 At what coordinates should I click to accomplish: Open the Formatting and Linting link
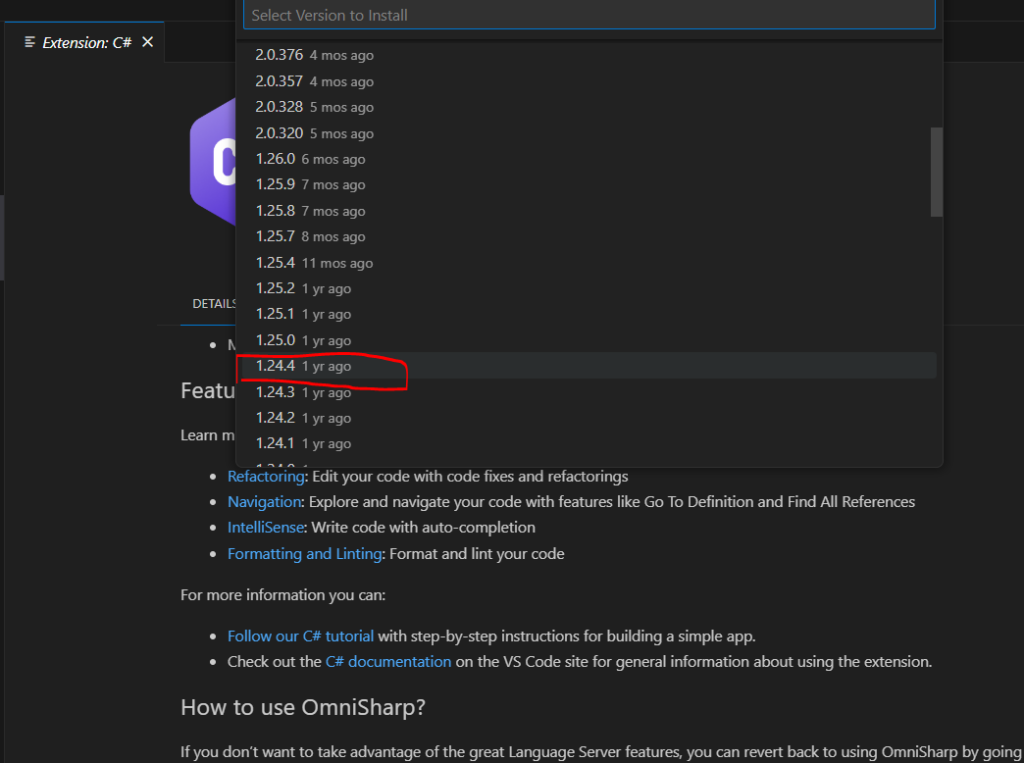pos(304,553)
